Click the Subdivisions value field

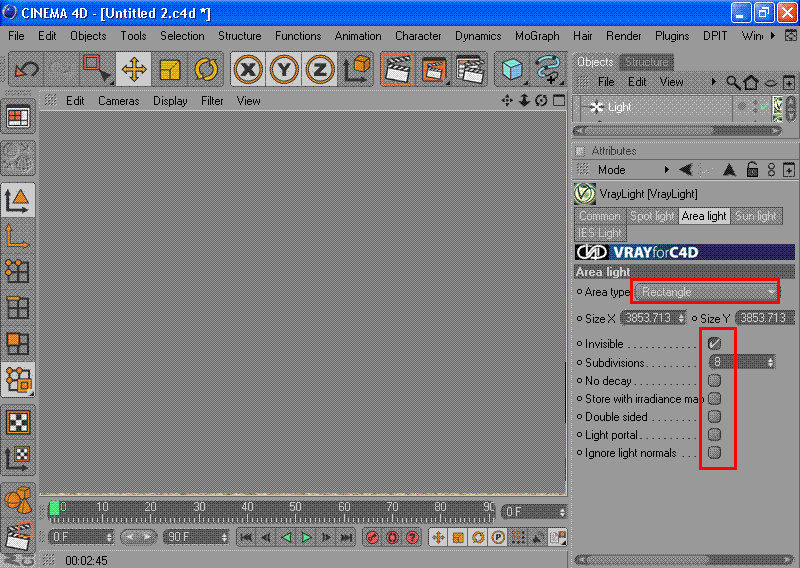tap(742, 362)
